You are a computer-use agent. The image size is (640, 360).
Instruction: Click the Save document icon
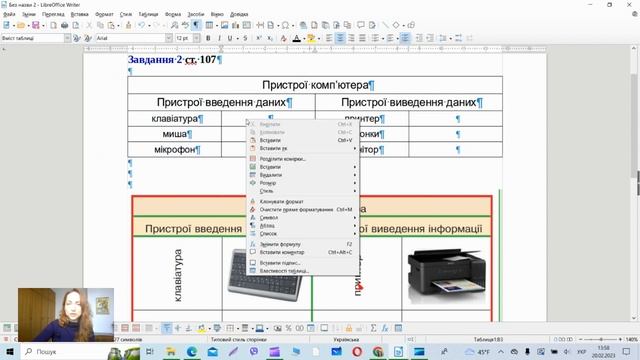click(36, 25)
